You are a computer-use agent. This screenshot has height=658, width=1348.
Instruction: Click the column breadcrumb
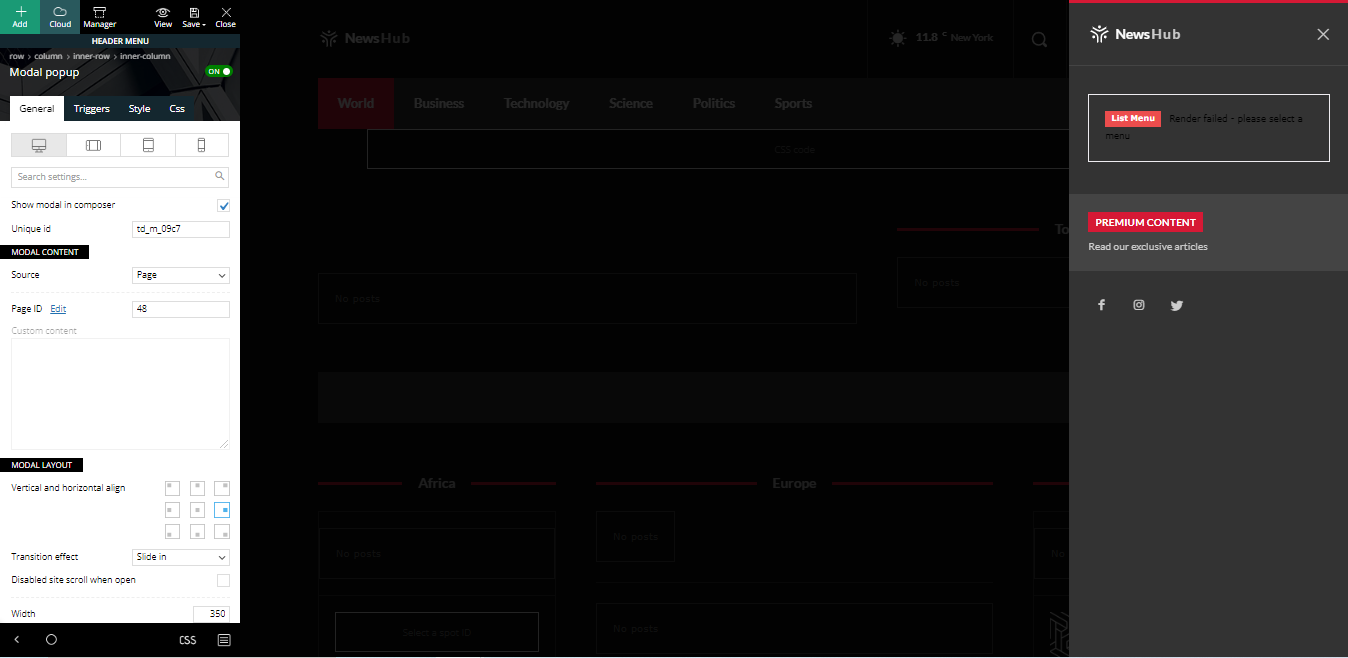pyautogui.click(x=48, y=56)
